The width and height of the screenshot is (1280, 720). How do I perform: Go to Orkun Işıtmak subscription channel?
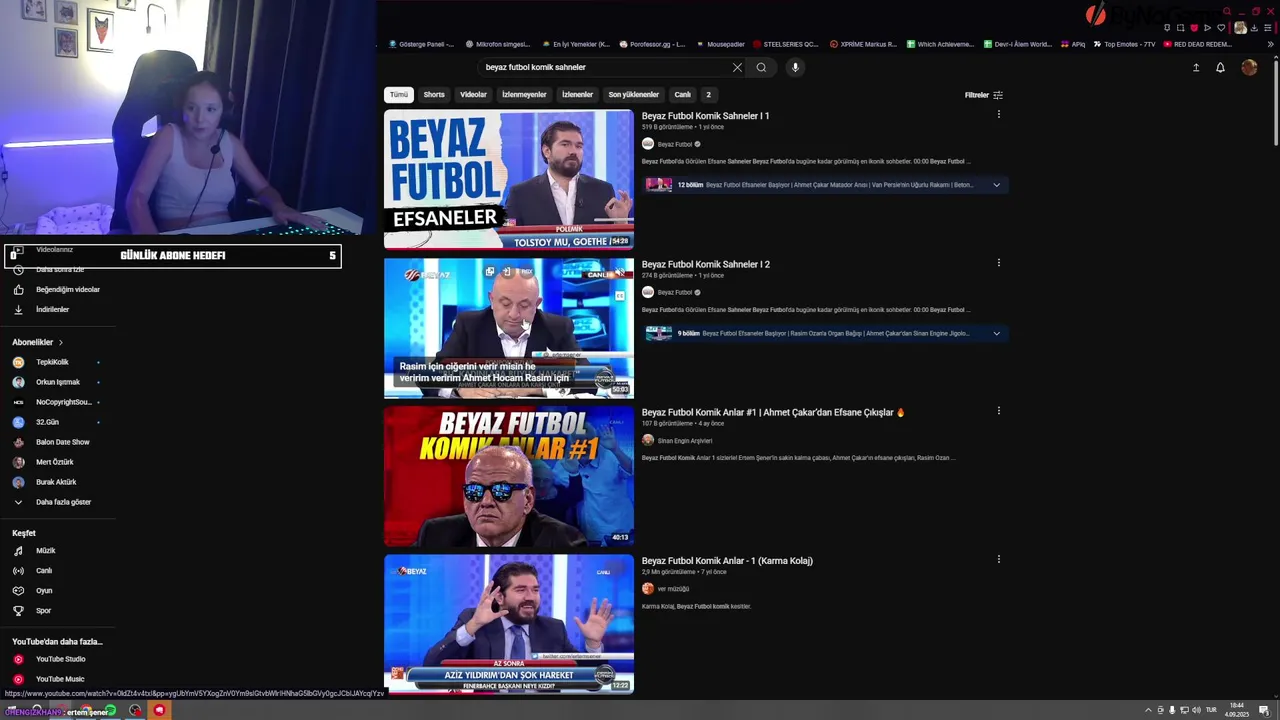tap(47, 382)
